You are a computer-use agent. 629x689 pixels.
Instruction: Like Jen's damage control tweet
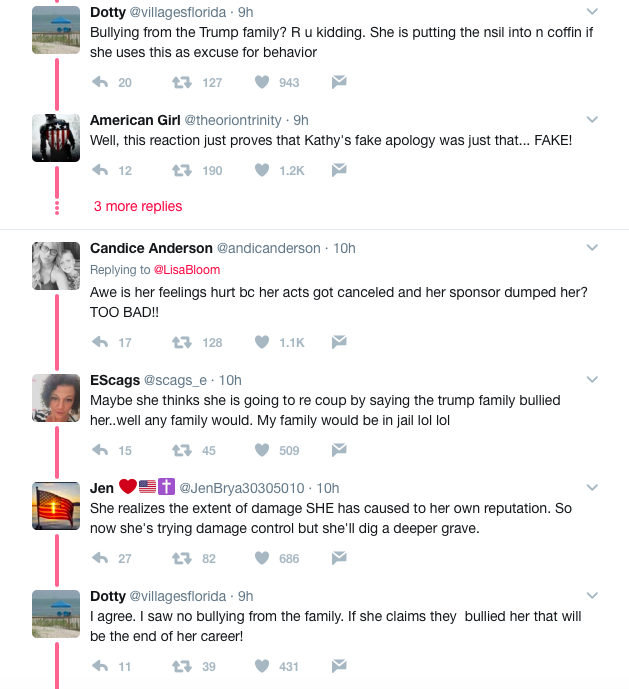(x=262, y=558)
